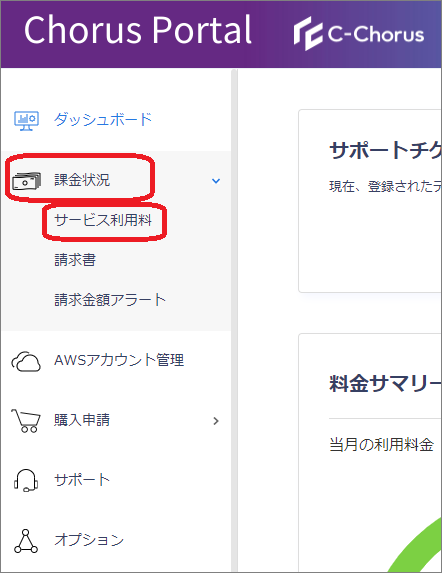Screen dimensions: 442x573
Task: Open the サポート sidebar item
Action: click(x=82, y=480)
